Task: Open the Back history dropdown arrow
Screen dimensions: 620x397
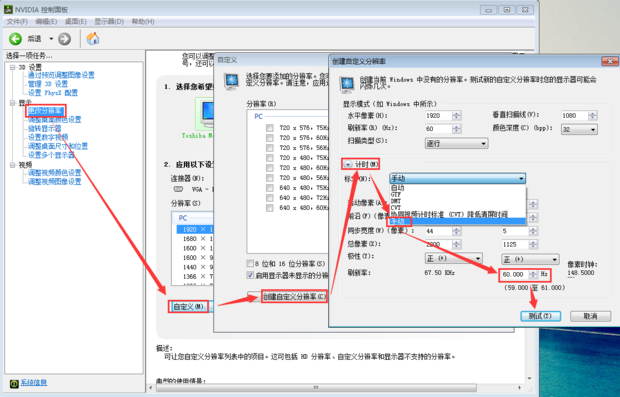Action: [x=51, y=39]
